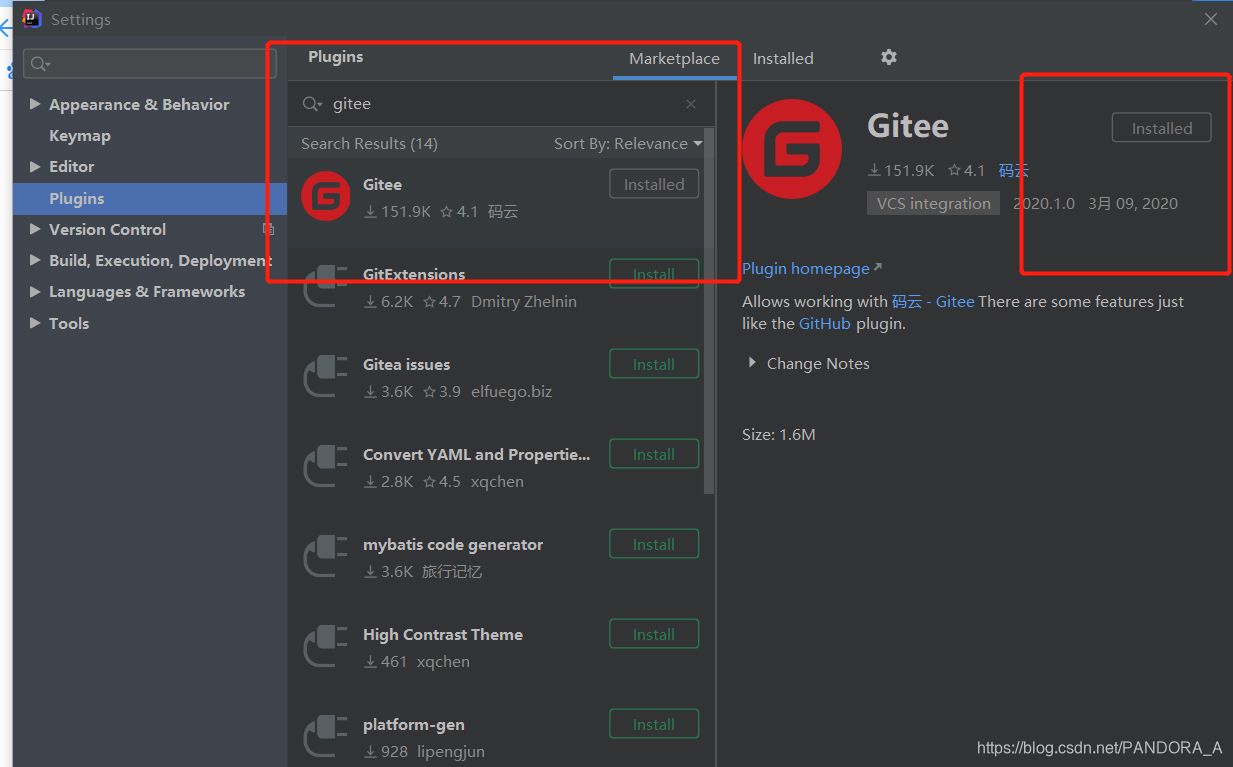
Task: Open the GitHub plugin link
Action: pos(825,323)
